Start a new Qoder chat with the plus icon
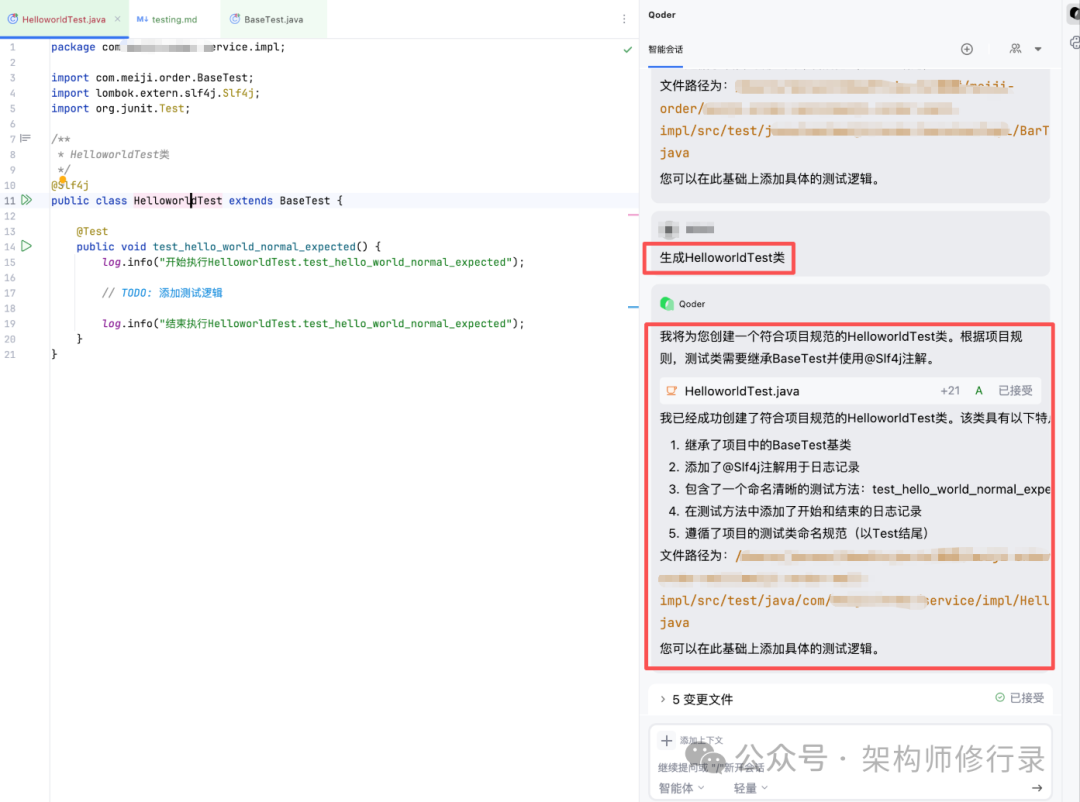 [x=967, y=49]
